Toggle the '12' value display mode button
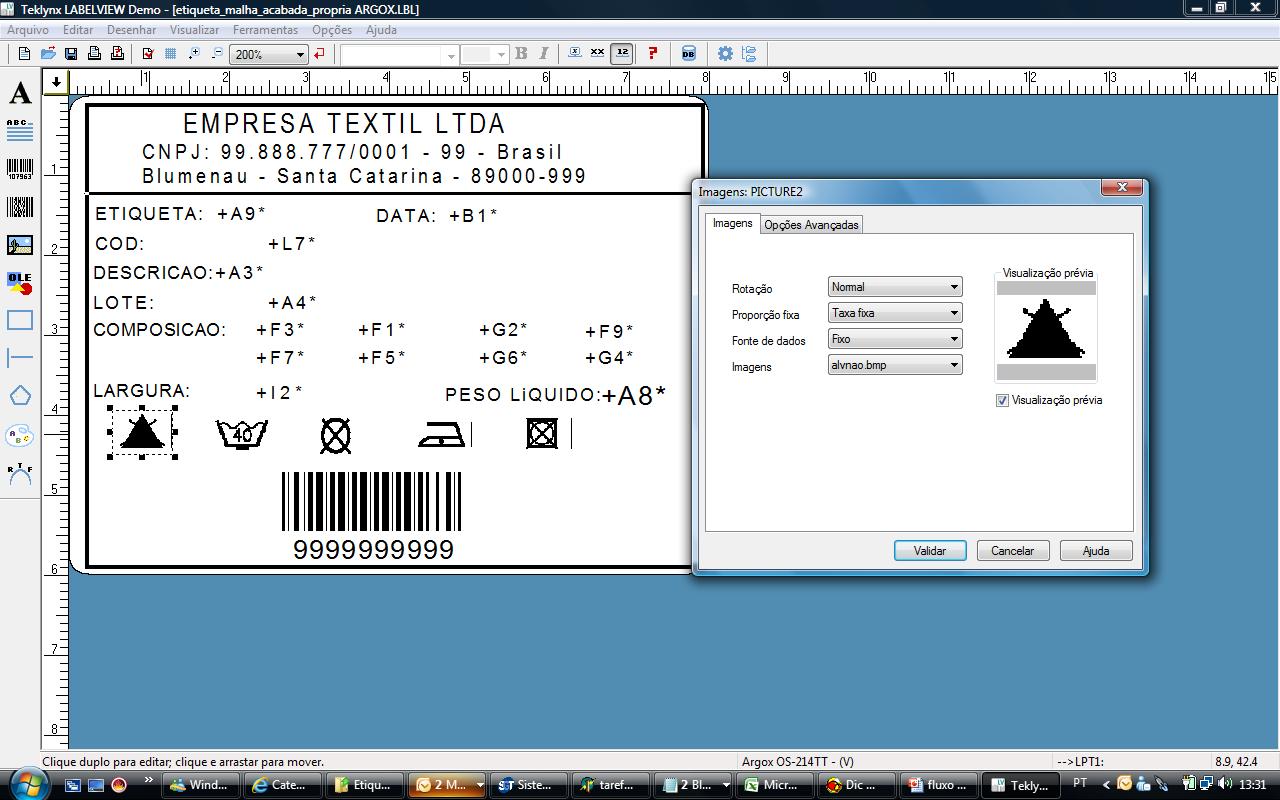This screenshot has height=800, width=1280. [622, 53]
